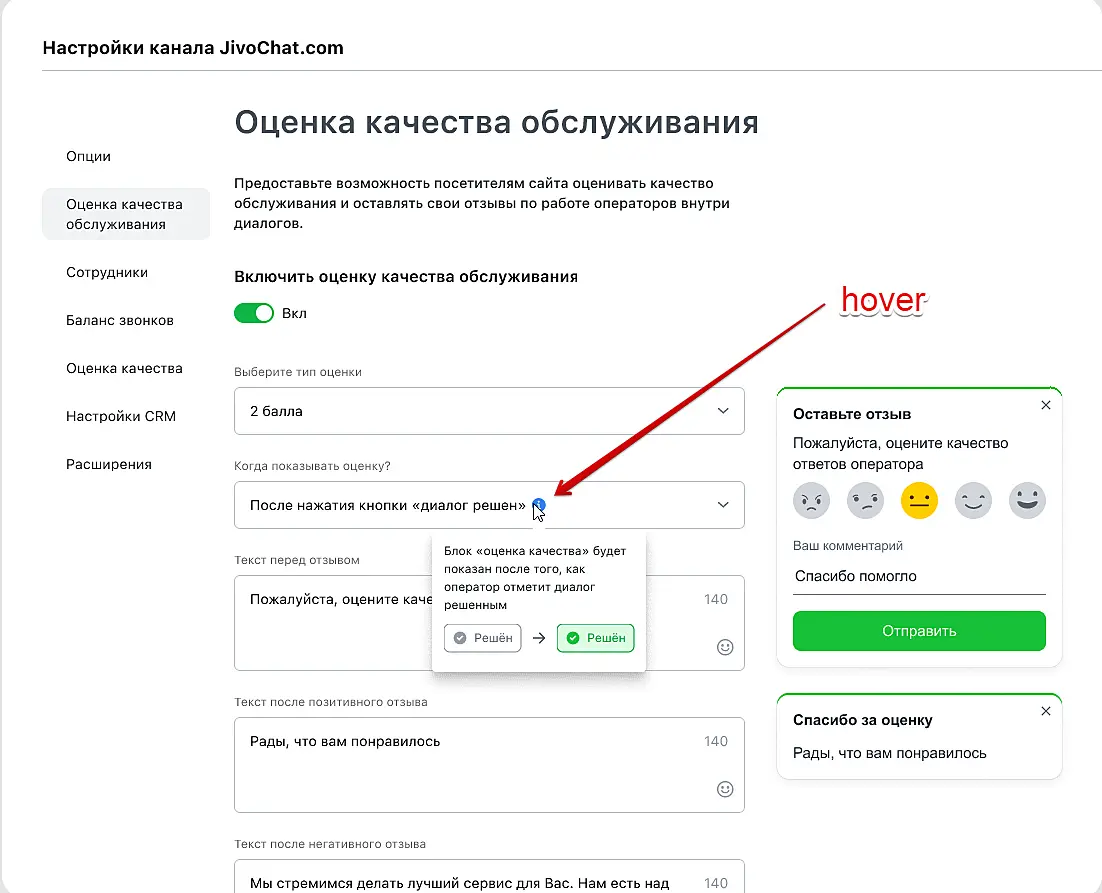
Task: Close the Оставьте отзыв preview widget
Action: (1046, 405)
